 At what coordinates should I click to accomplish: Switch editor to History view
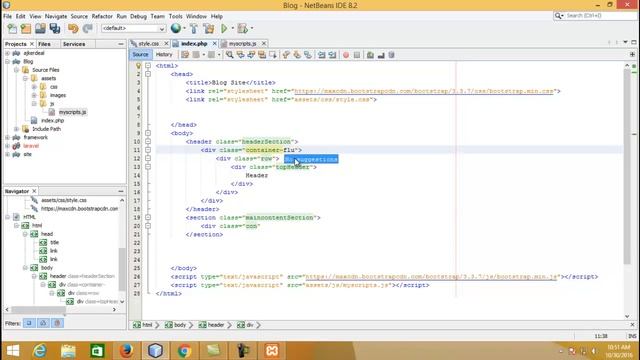coord(164,54)
